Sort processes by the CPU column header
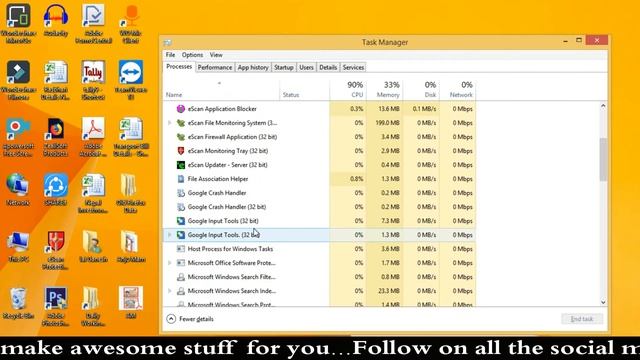 click(348, 89)
